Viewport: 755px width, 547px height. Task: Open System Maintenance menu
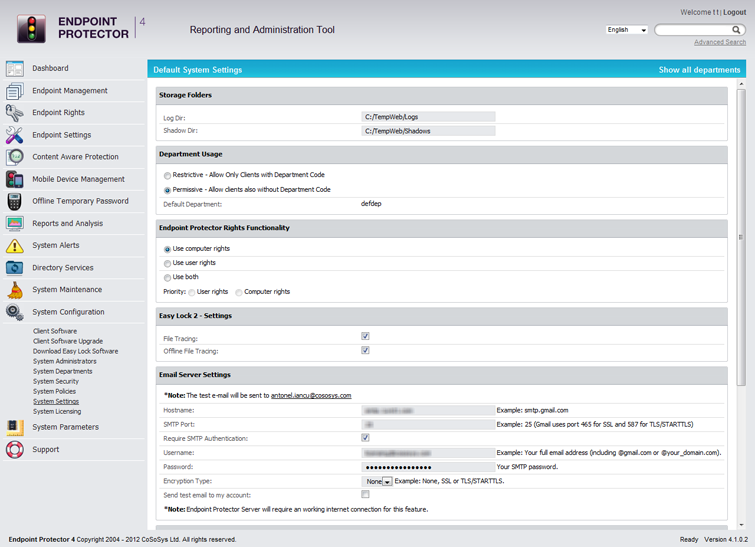pos(67,290)
